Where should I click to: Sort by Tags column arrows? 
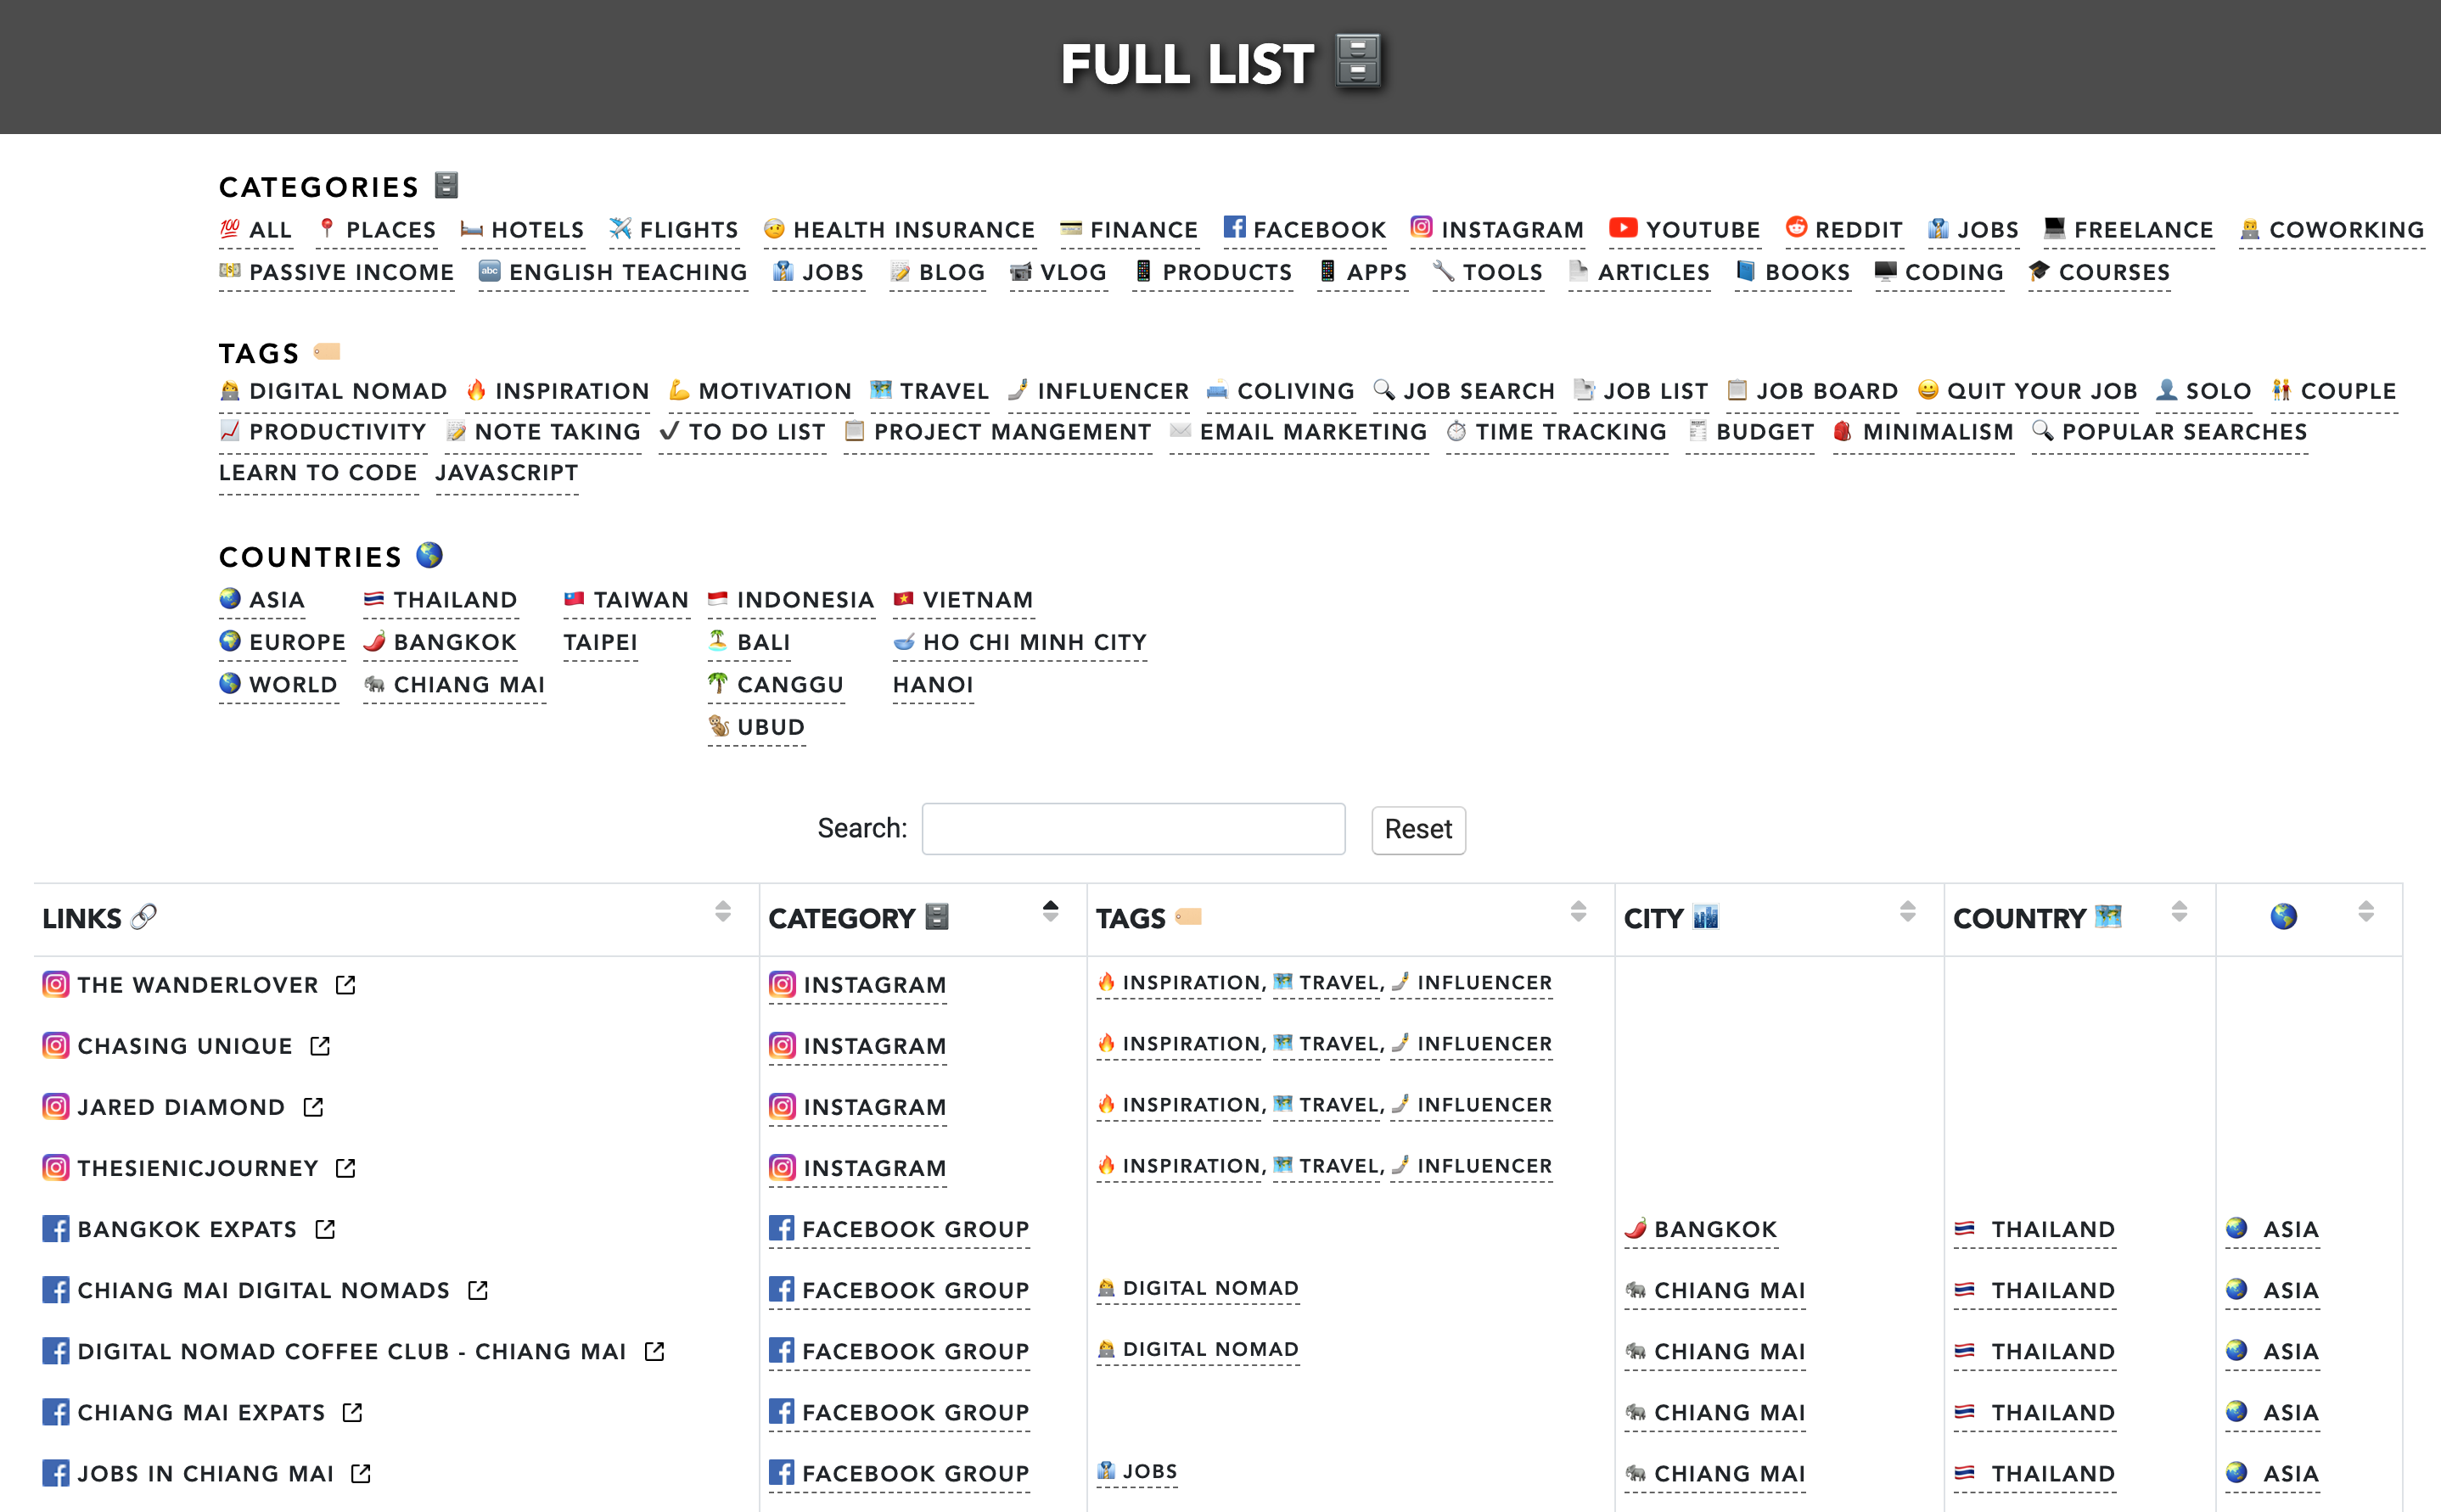pos(1577,911)
